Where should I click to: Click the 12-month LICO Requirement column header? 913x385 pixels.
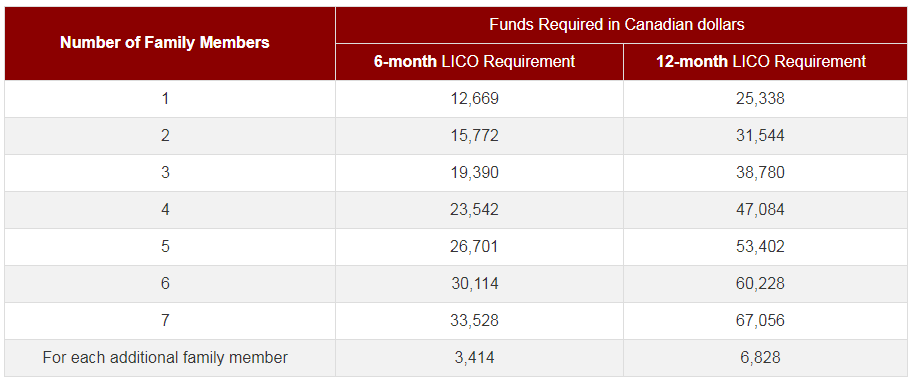[x=760, y=61]
